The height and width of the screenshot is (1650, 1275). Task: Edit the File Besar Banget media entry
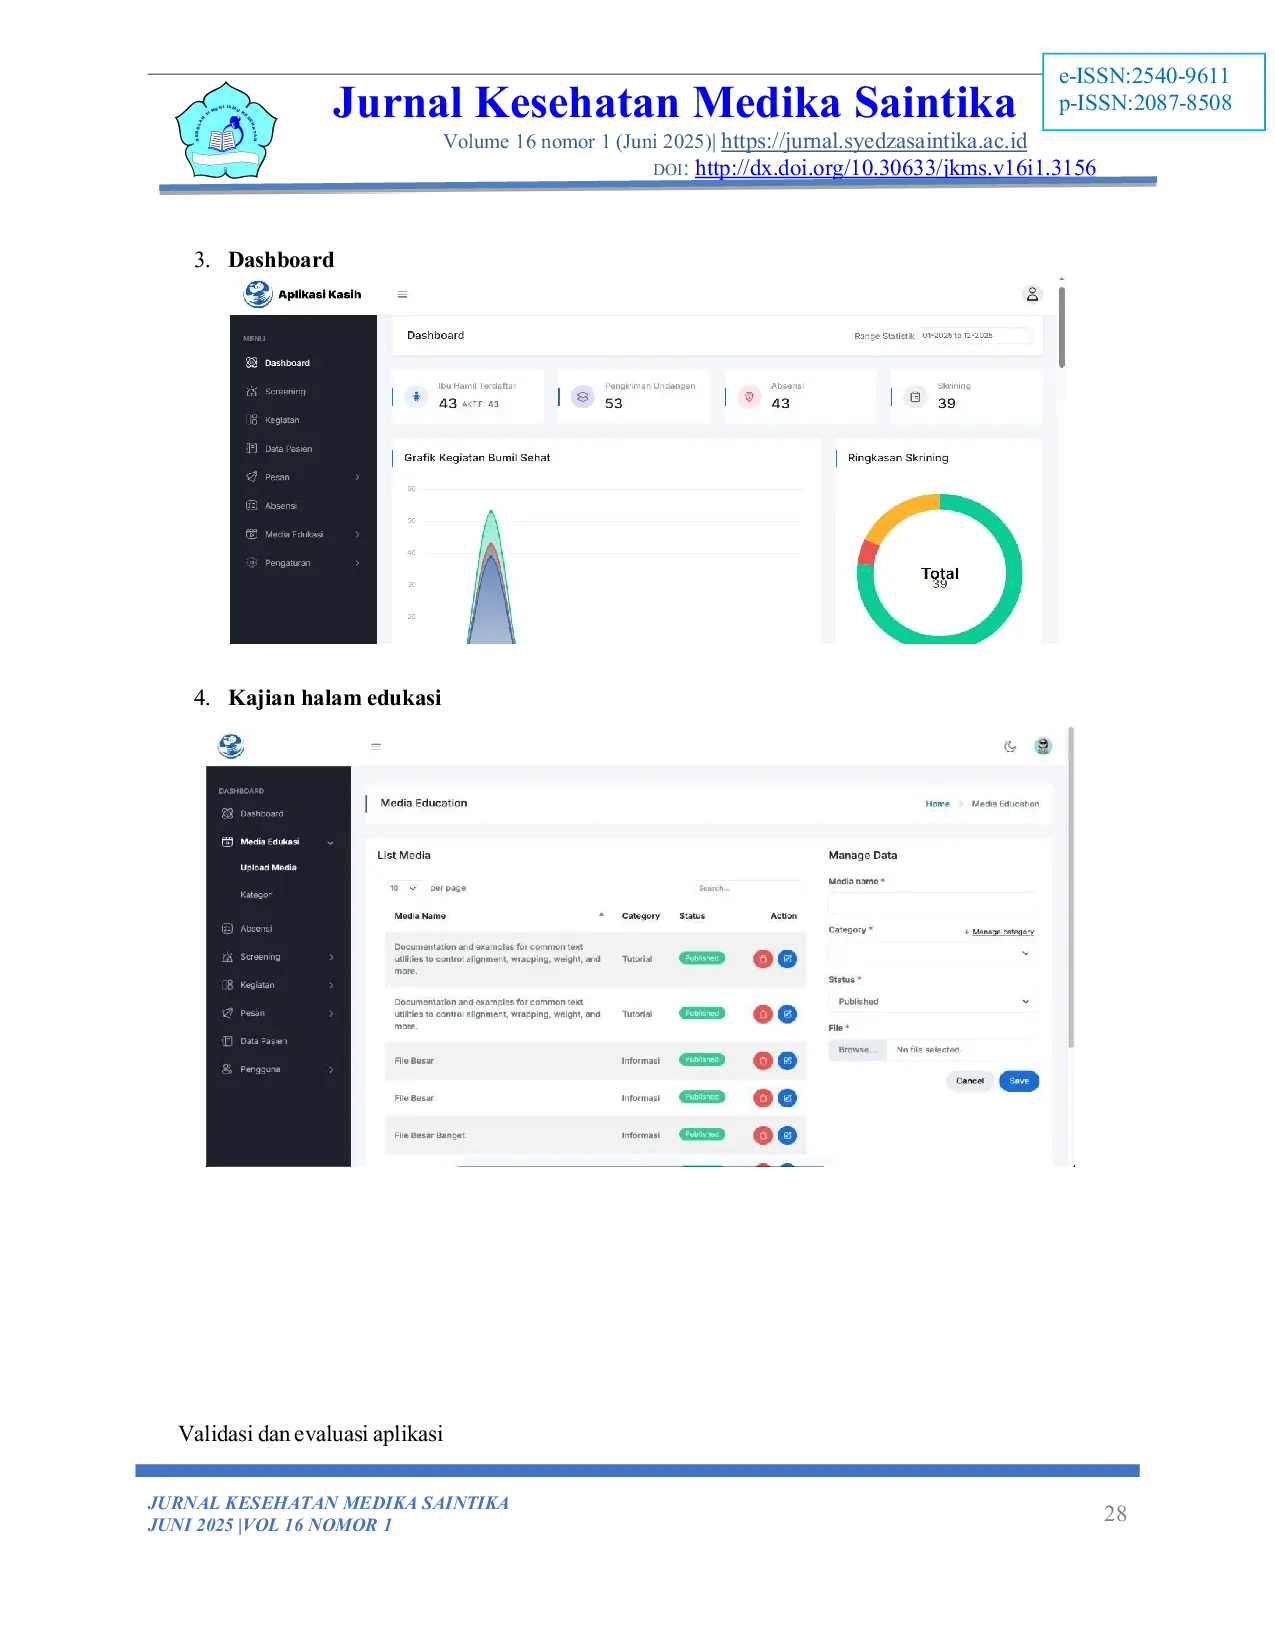click(x=787, y=1135)
